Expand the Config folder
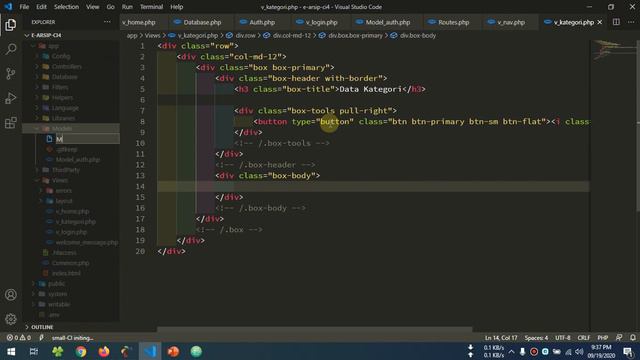The width and height of the screenshot is (640, 360). (71, 56)
